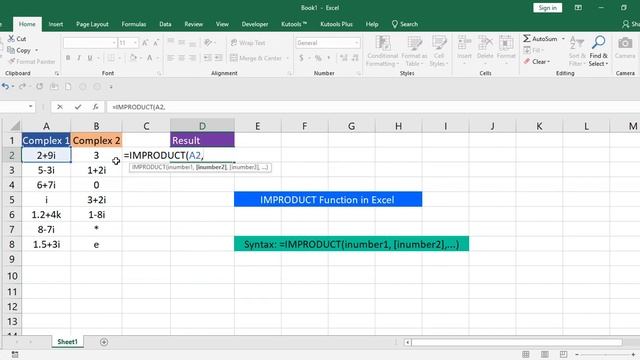Select cell A3 containing 5-3i
This screenshot has height=360, width=640.
click(46, 170)
